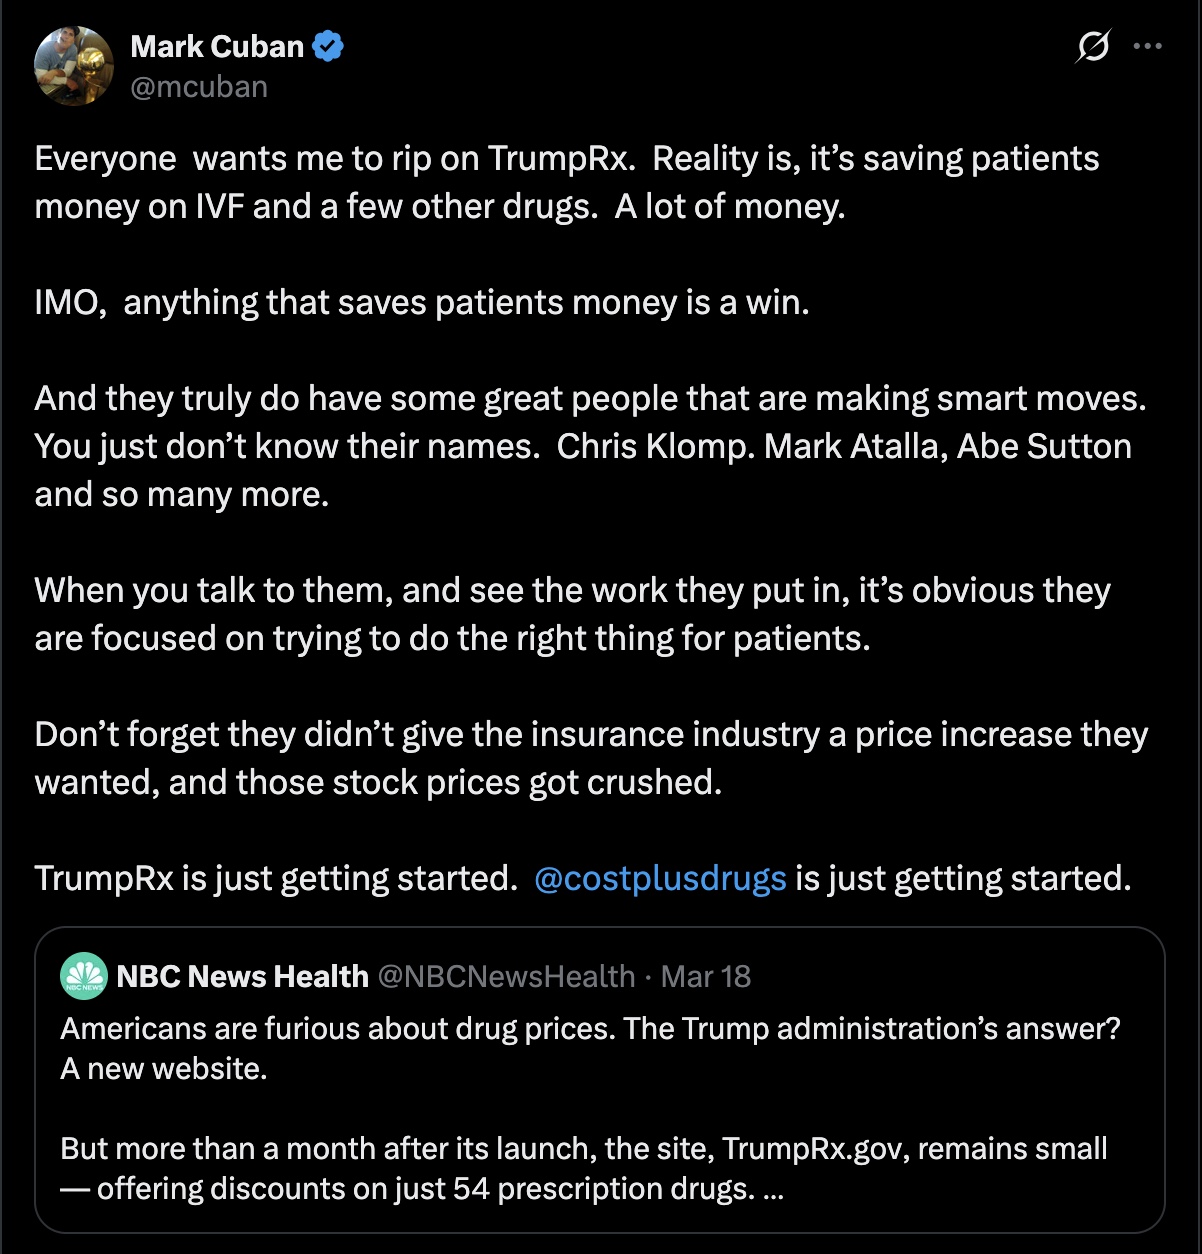Expand the truncated quoted post ellipsis
The height and width of the screenshot is (1254, 1202).
click(772, 1189)
